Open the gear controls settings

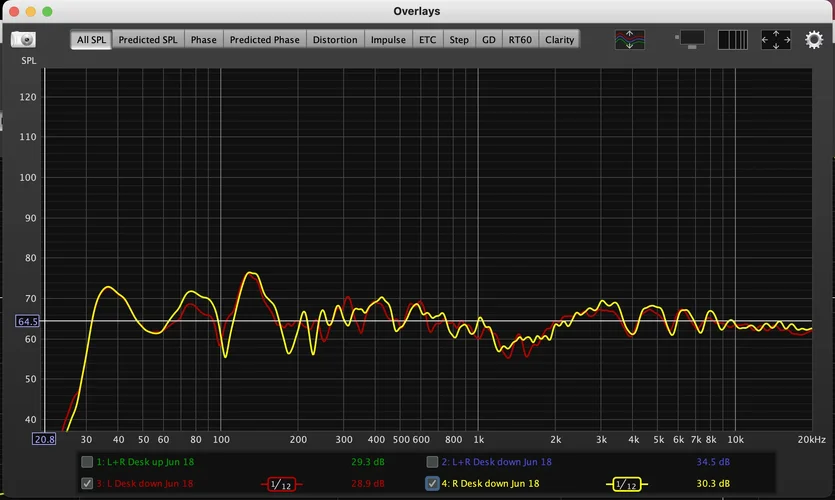click(x=814, y=40)
